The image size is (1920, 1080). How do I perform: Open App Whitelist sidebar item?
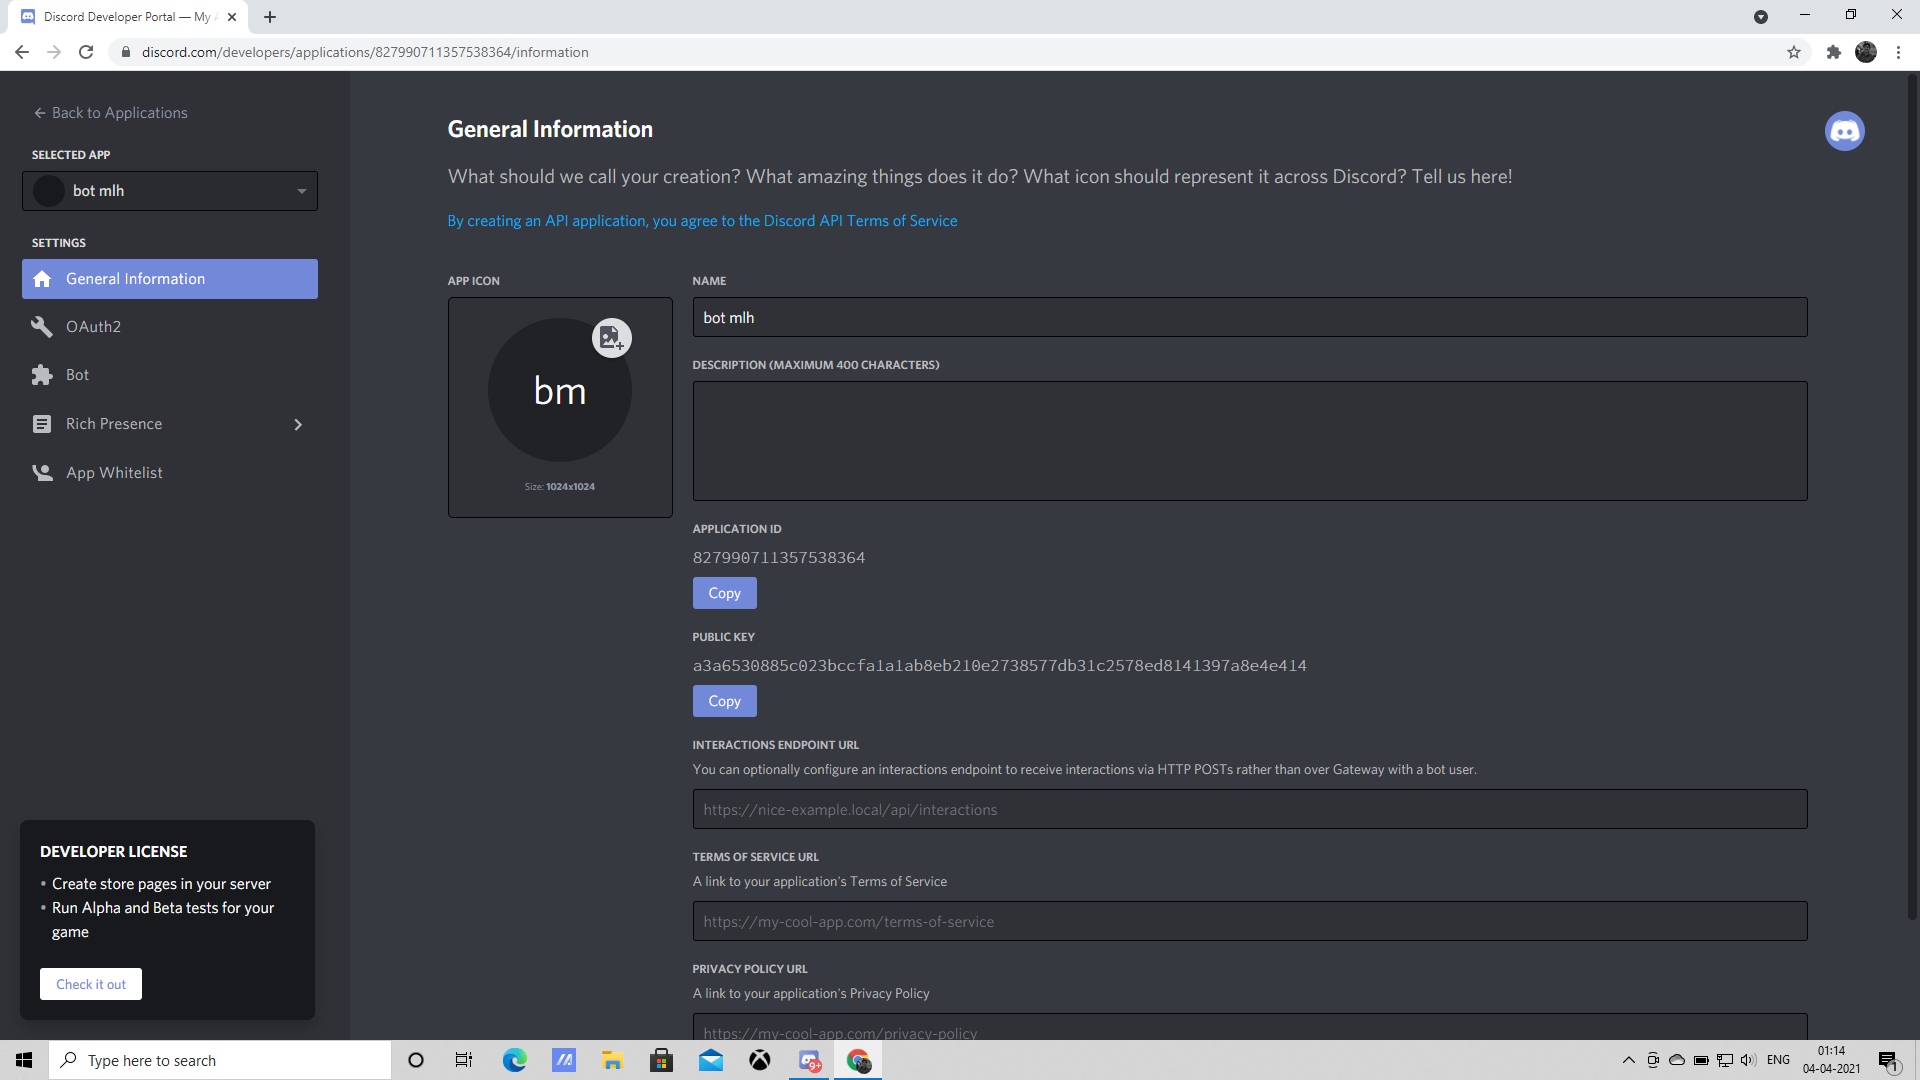point(114,473)
